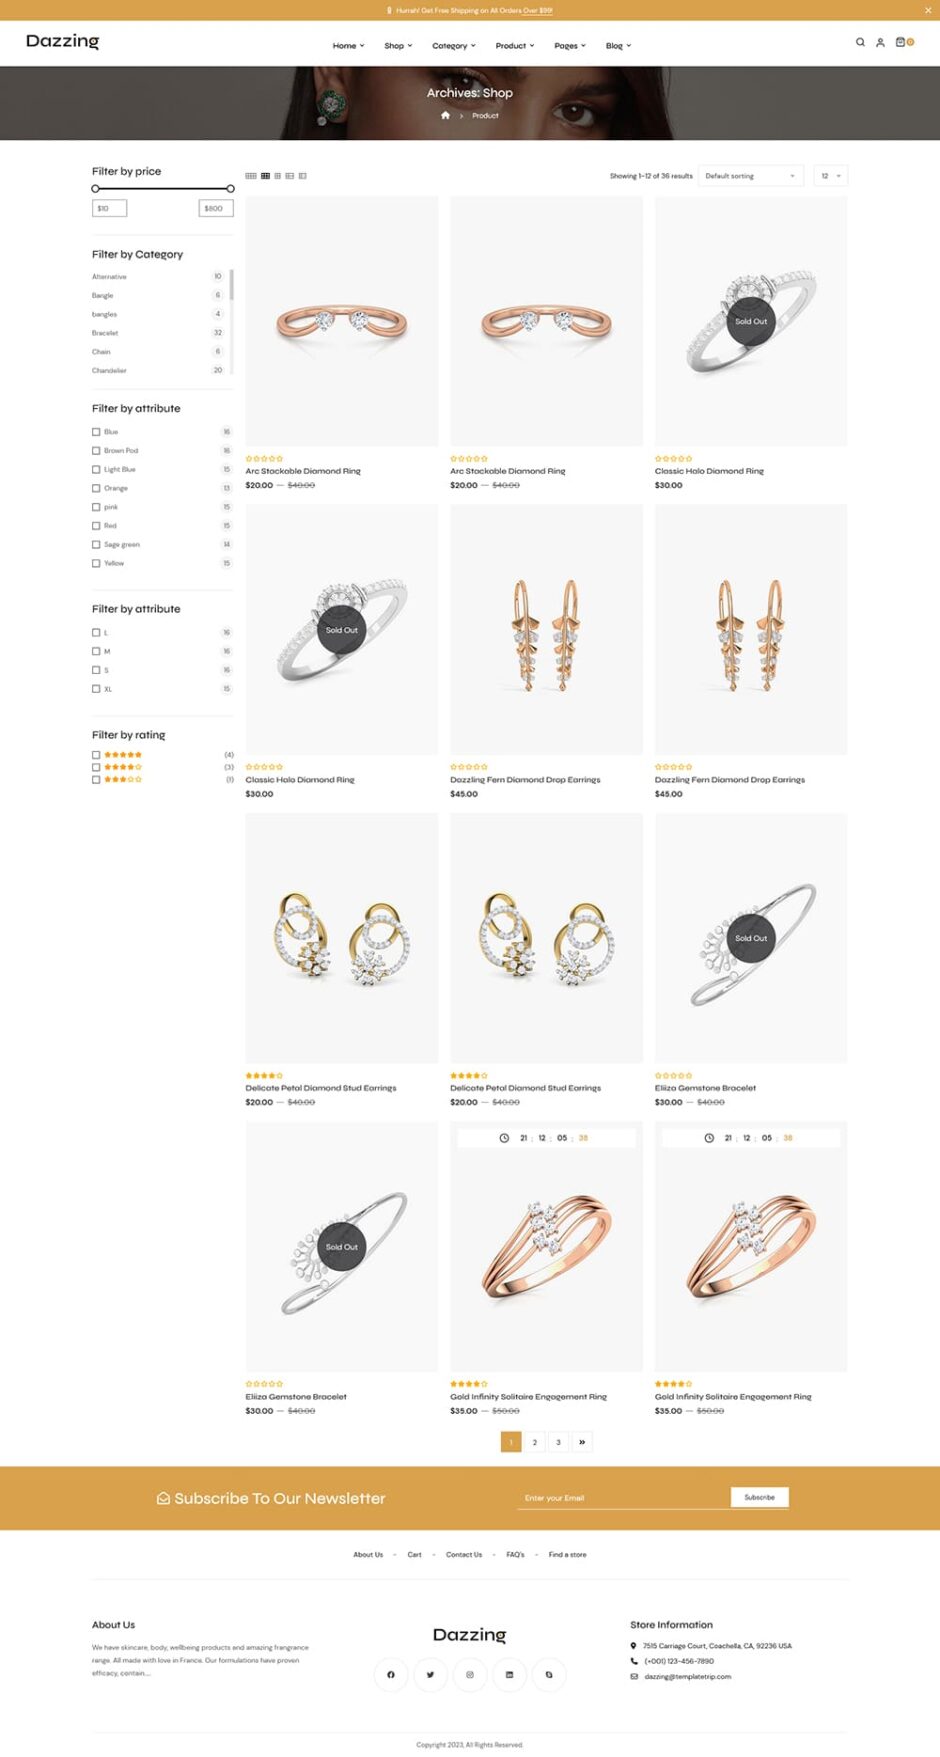Go to page 2 of results
The width and height of the screenshot is (940, 1757).
click(x=535, y=1442)
